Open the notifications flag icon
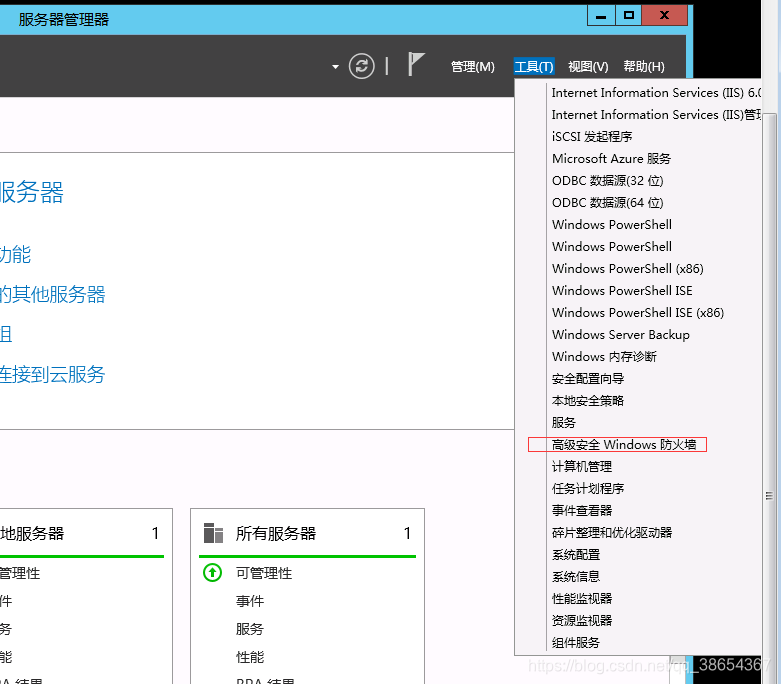Image resolution: width=781 pixels, height=684 pixels. (x=416, y=65)
